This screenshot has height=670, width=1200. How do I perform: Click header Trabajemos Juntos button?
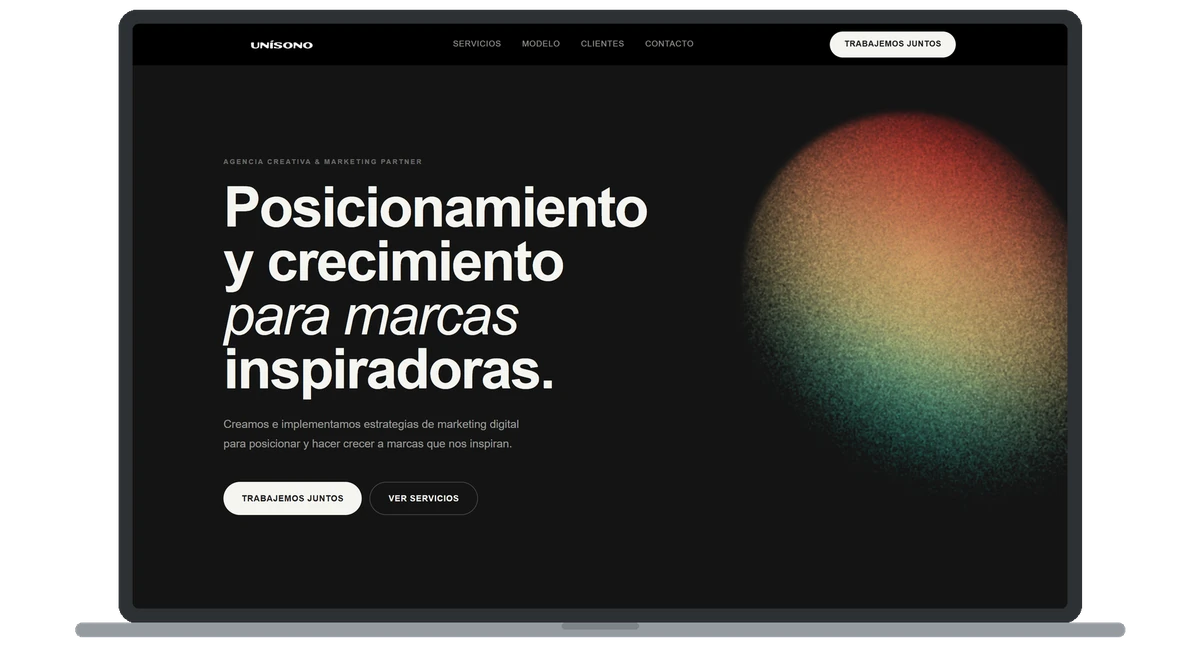point(892,44)
